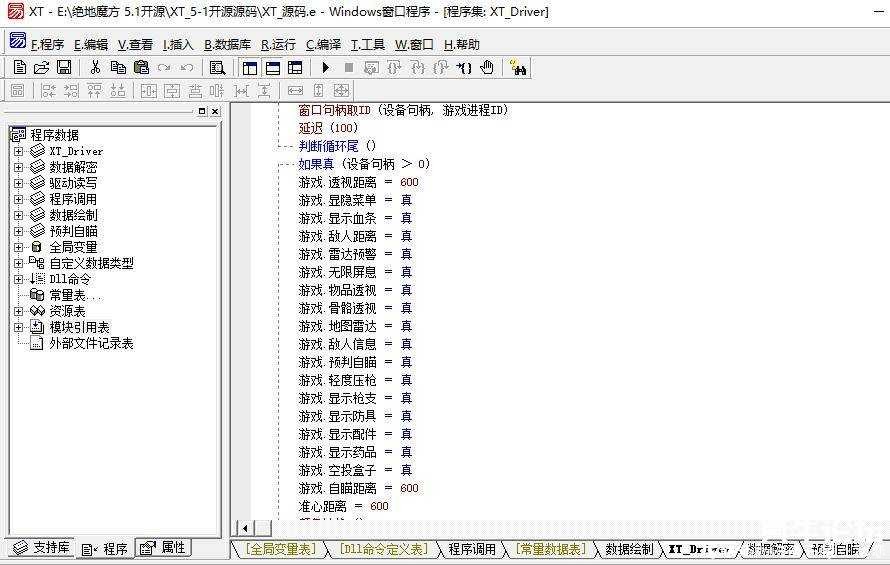The height and width of the screenshot is (565, 890).
Task: Click the code line 游戏.透视距离 = 600
Action: point(359,182)
